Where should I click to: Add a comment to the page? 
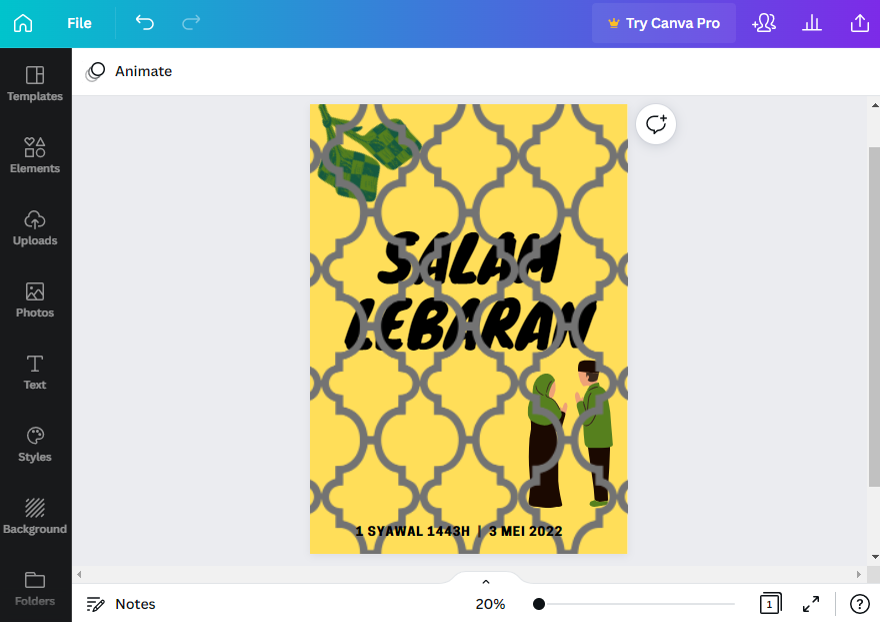tap(656, 124)
